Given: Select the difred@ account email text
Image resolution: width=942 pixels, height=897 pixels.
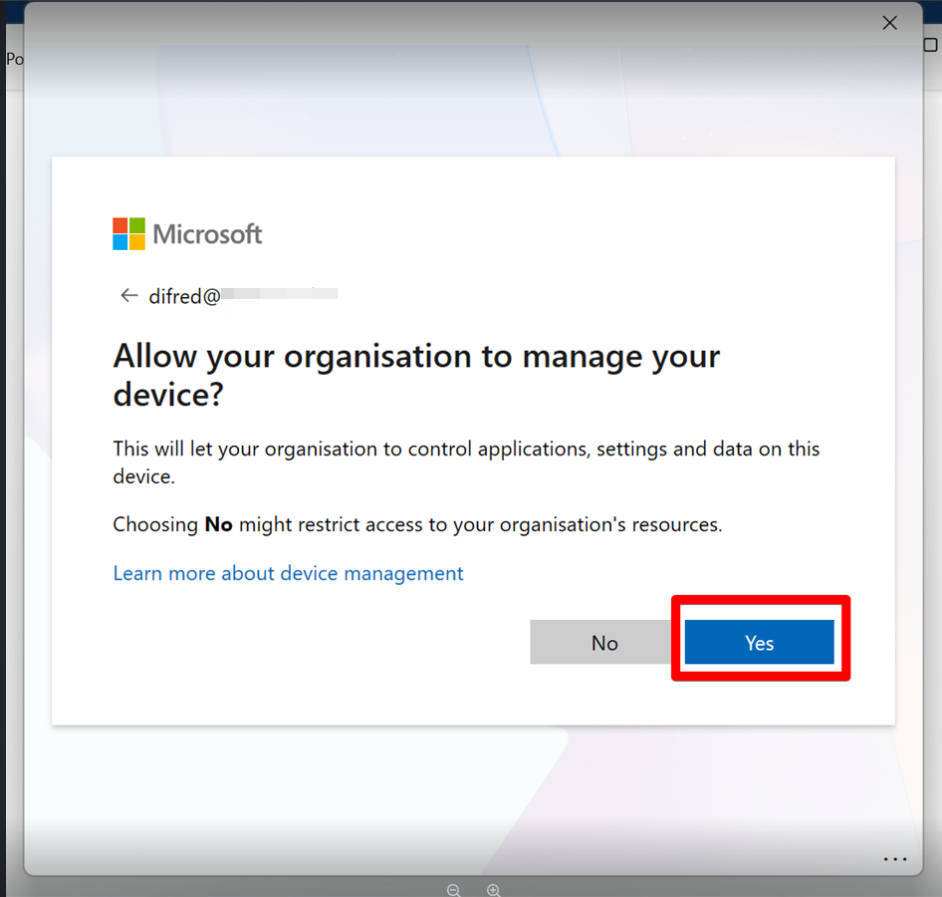Looking at the screenshot, I should click(184, 296).
